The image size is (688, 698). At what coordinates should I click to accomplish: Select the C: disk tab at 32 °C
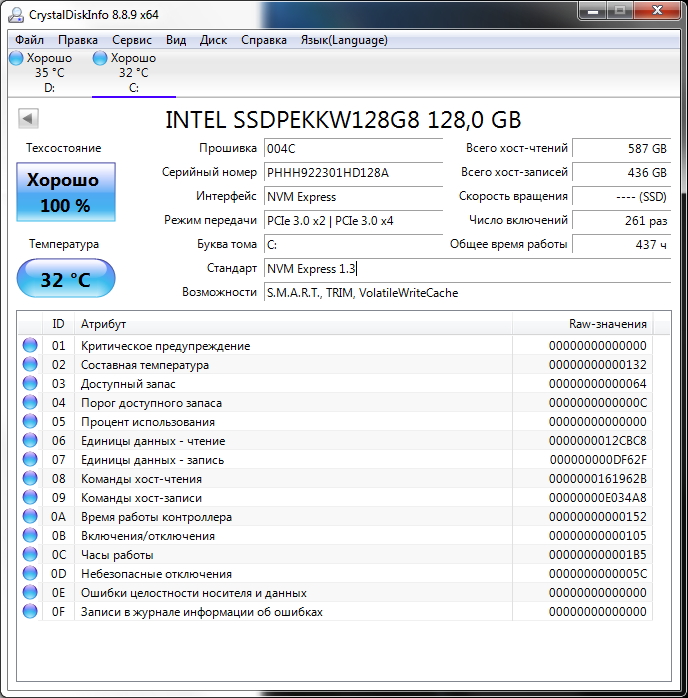pos(134,73)
